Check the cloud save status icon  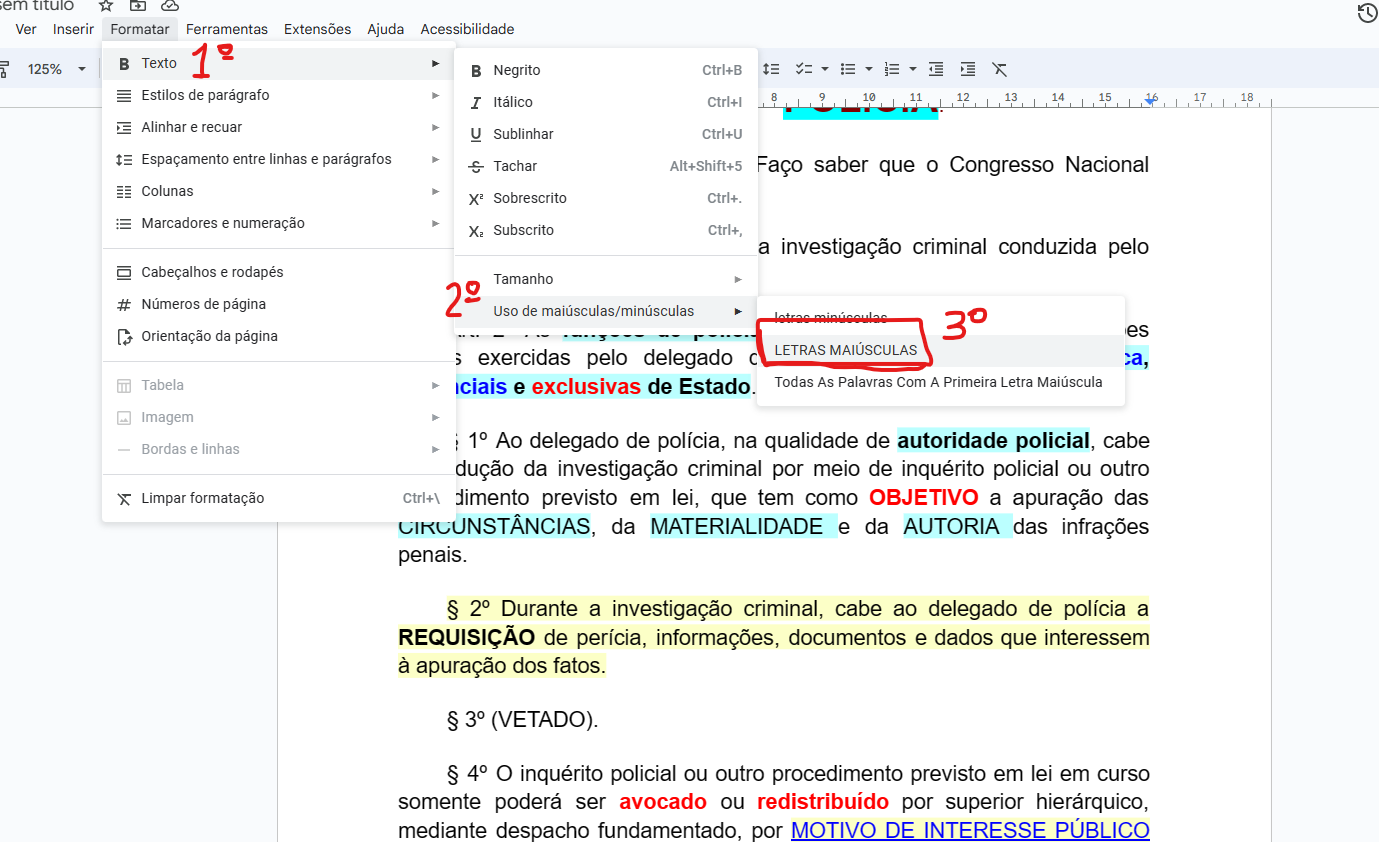coord(170,6)
